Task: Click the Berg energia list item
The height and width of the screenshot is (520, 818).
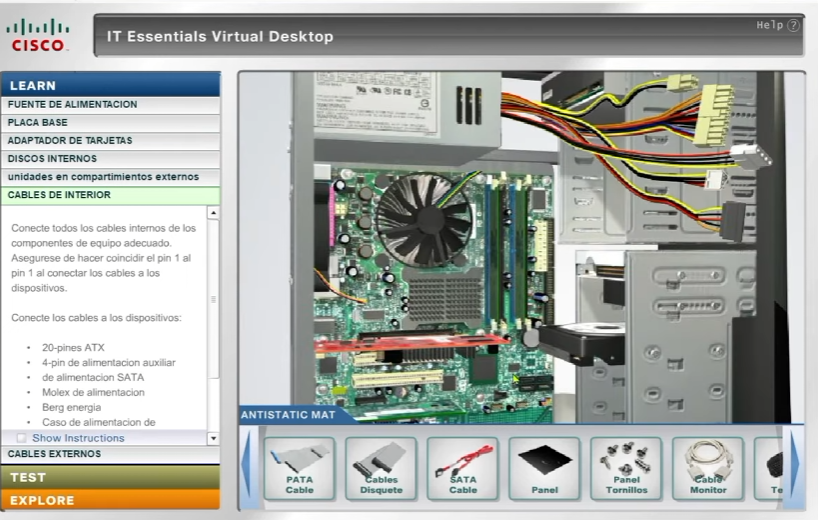Action: click(71, 407)
